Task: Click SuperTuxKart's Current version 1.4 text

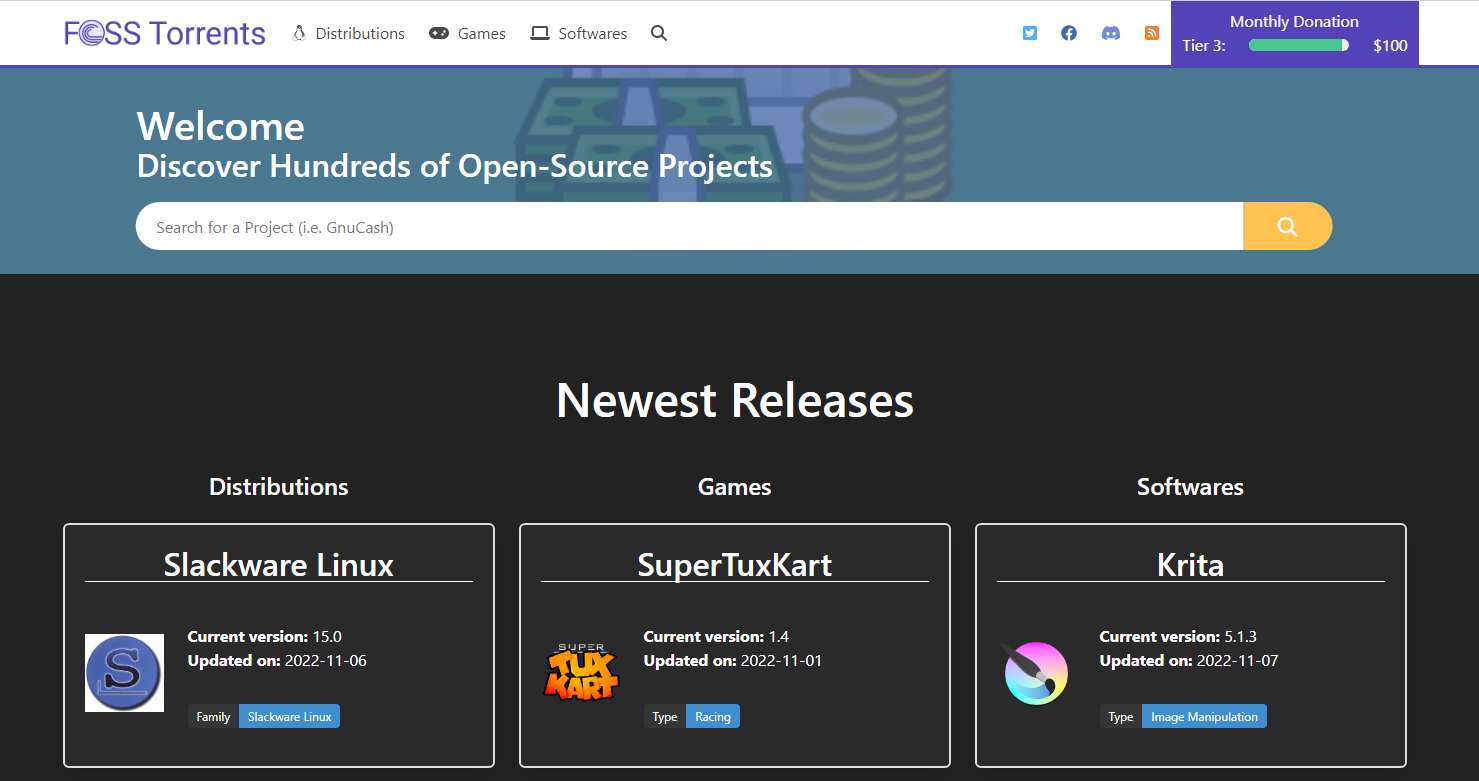Action: (x=716, y=636)
